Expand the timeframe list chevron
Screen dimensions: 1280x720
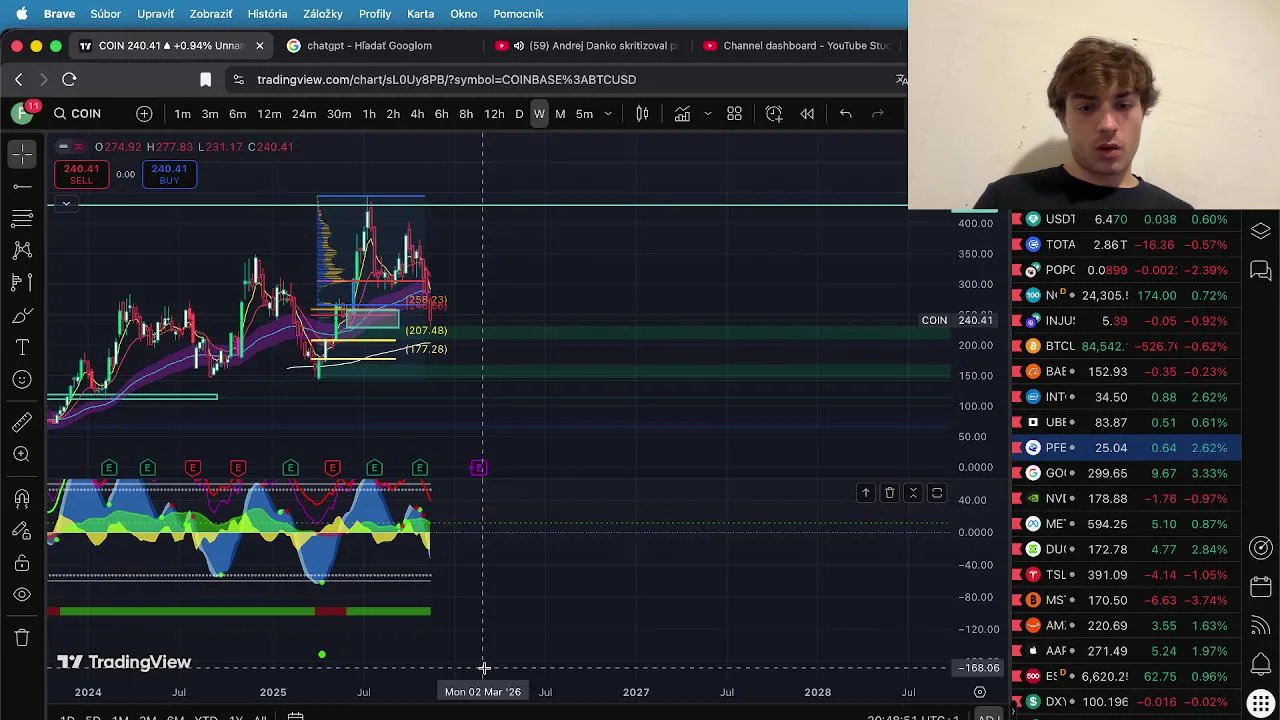[x=607, y=114]
